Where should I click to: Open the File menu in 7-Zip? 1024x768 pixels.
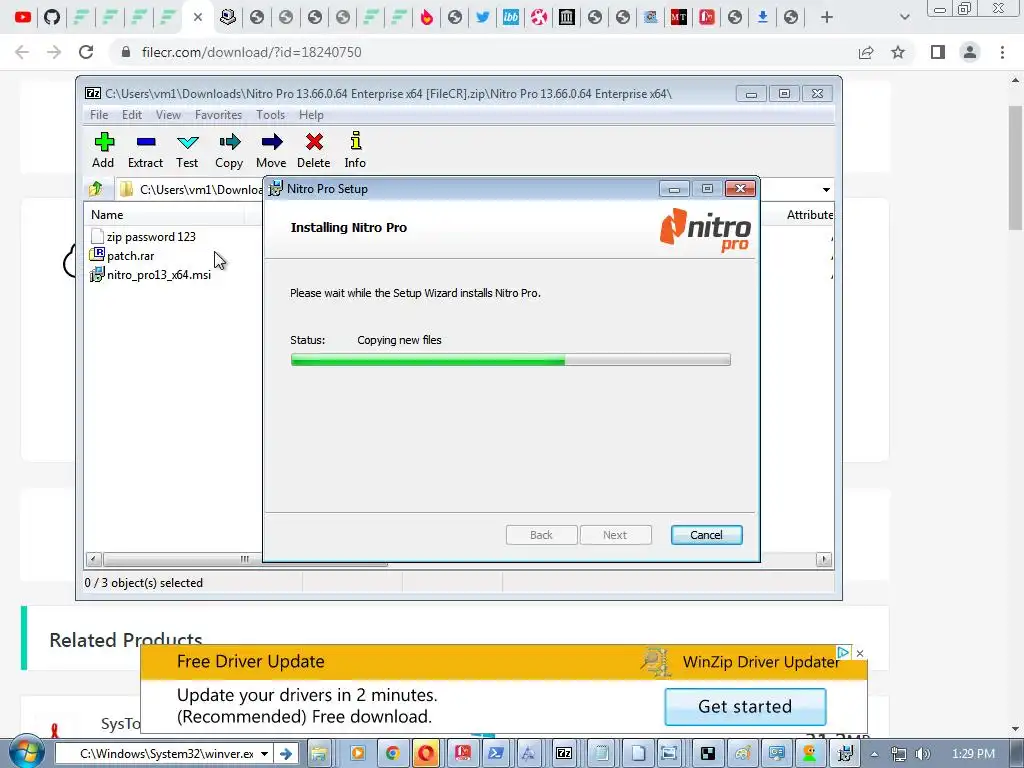pos(99,115)
